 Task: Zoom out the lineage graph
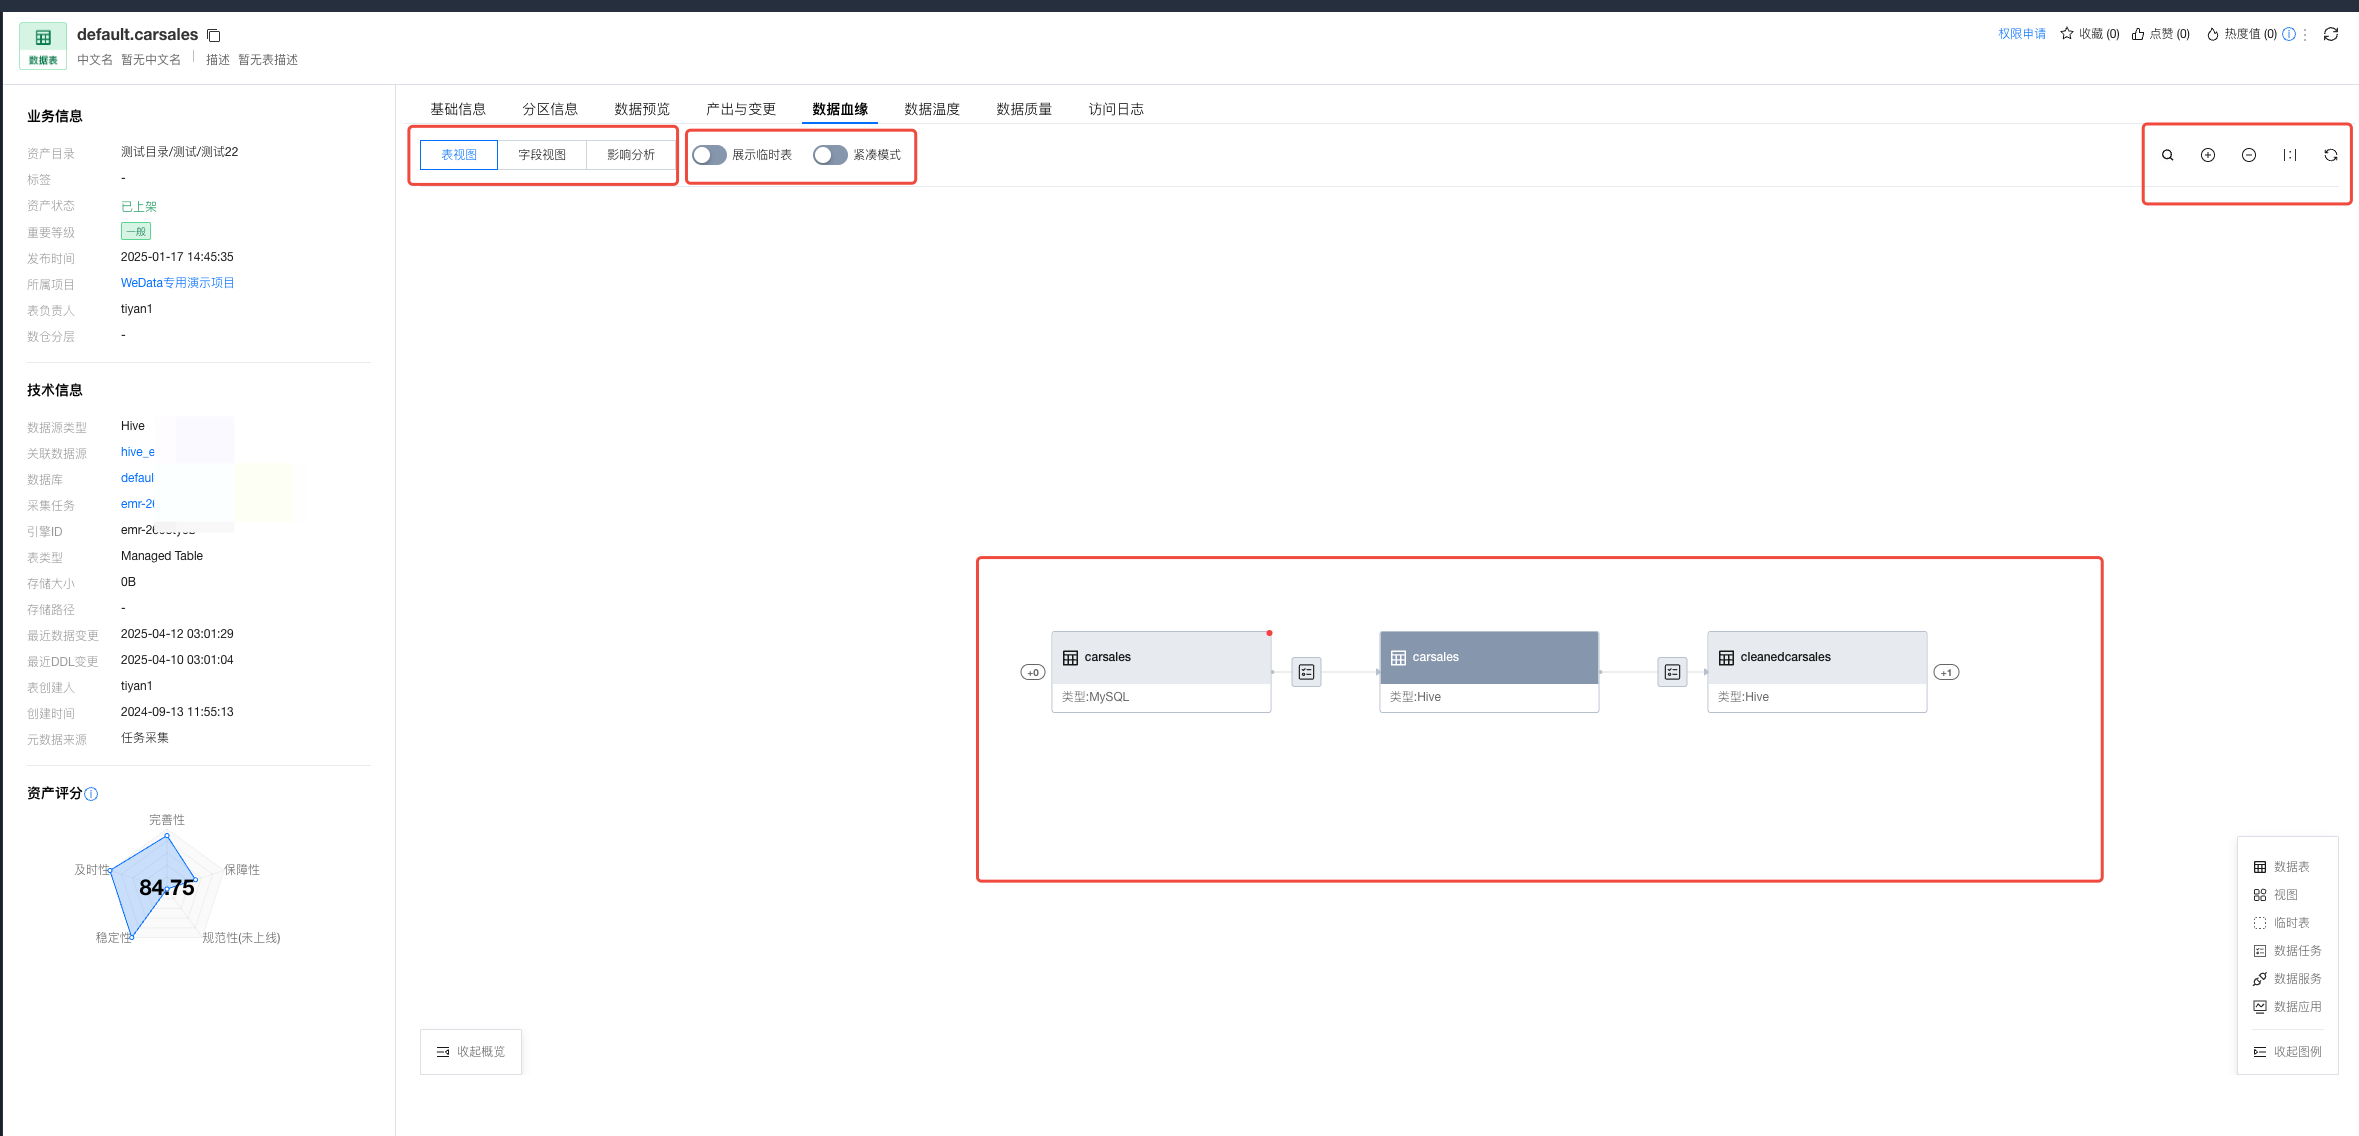tap(2249, 155)
